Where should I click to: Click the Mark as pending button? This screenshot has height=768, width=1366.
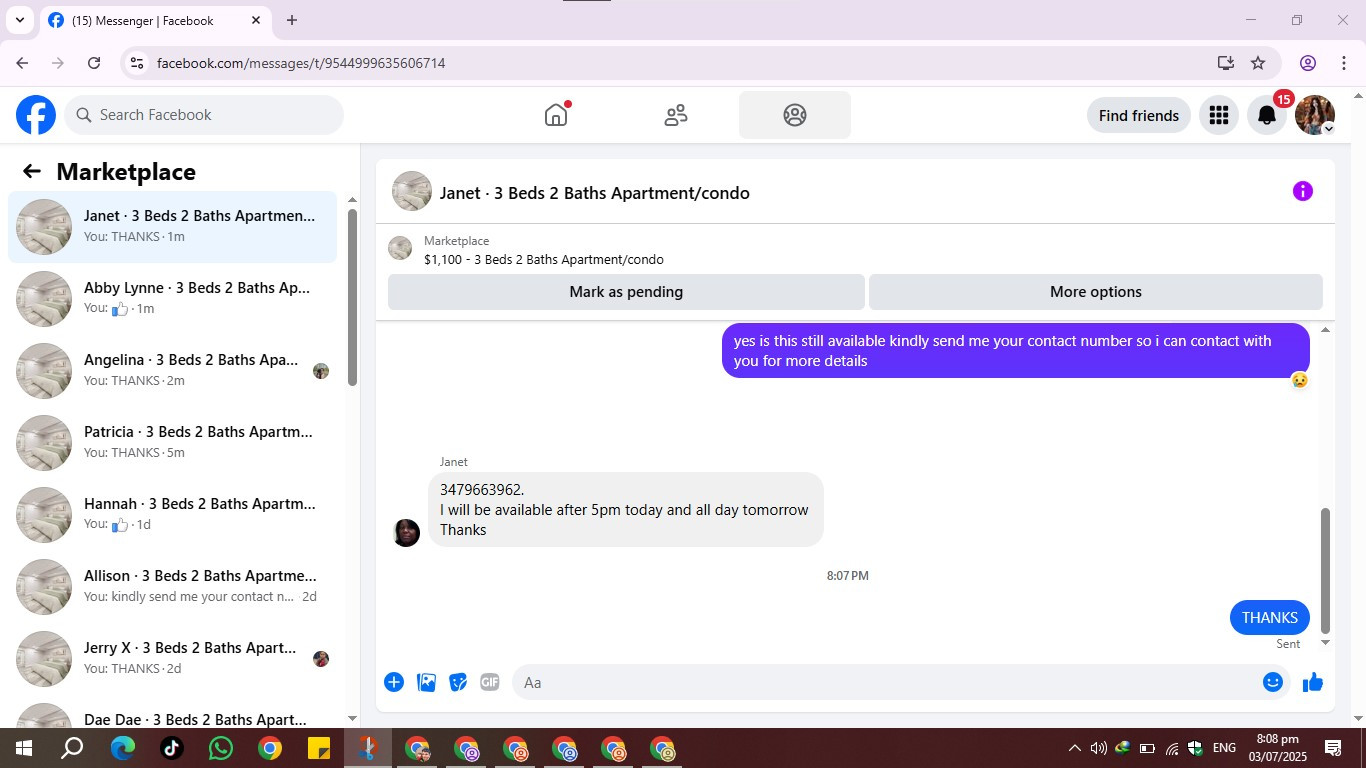pos(626,292)
